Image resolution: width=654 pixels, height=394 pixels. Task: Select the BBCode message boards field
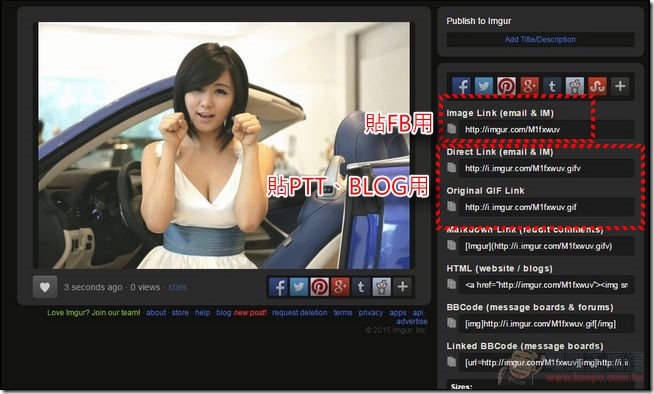(x=546, y=324)
